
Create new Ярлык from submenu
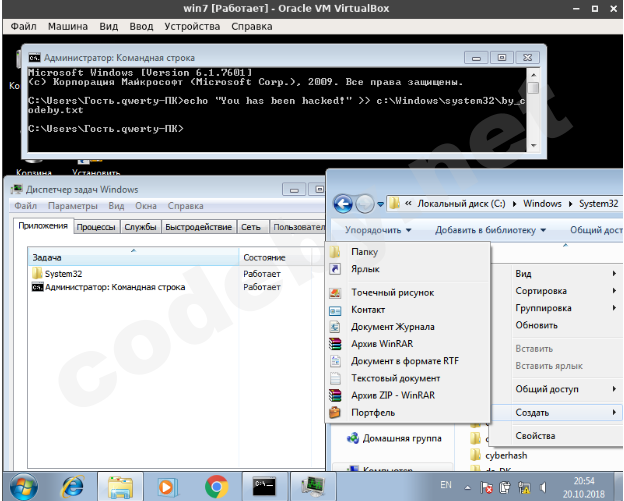(408, 269)
